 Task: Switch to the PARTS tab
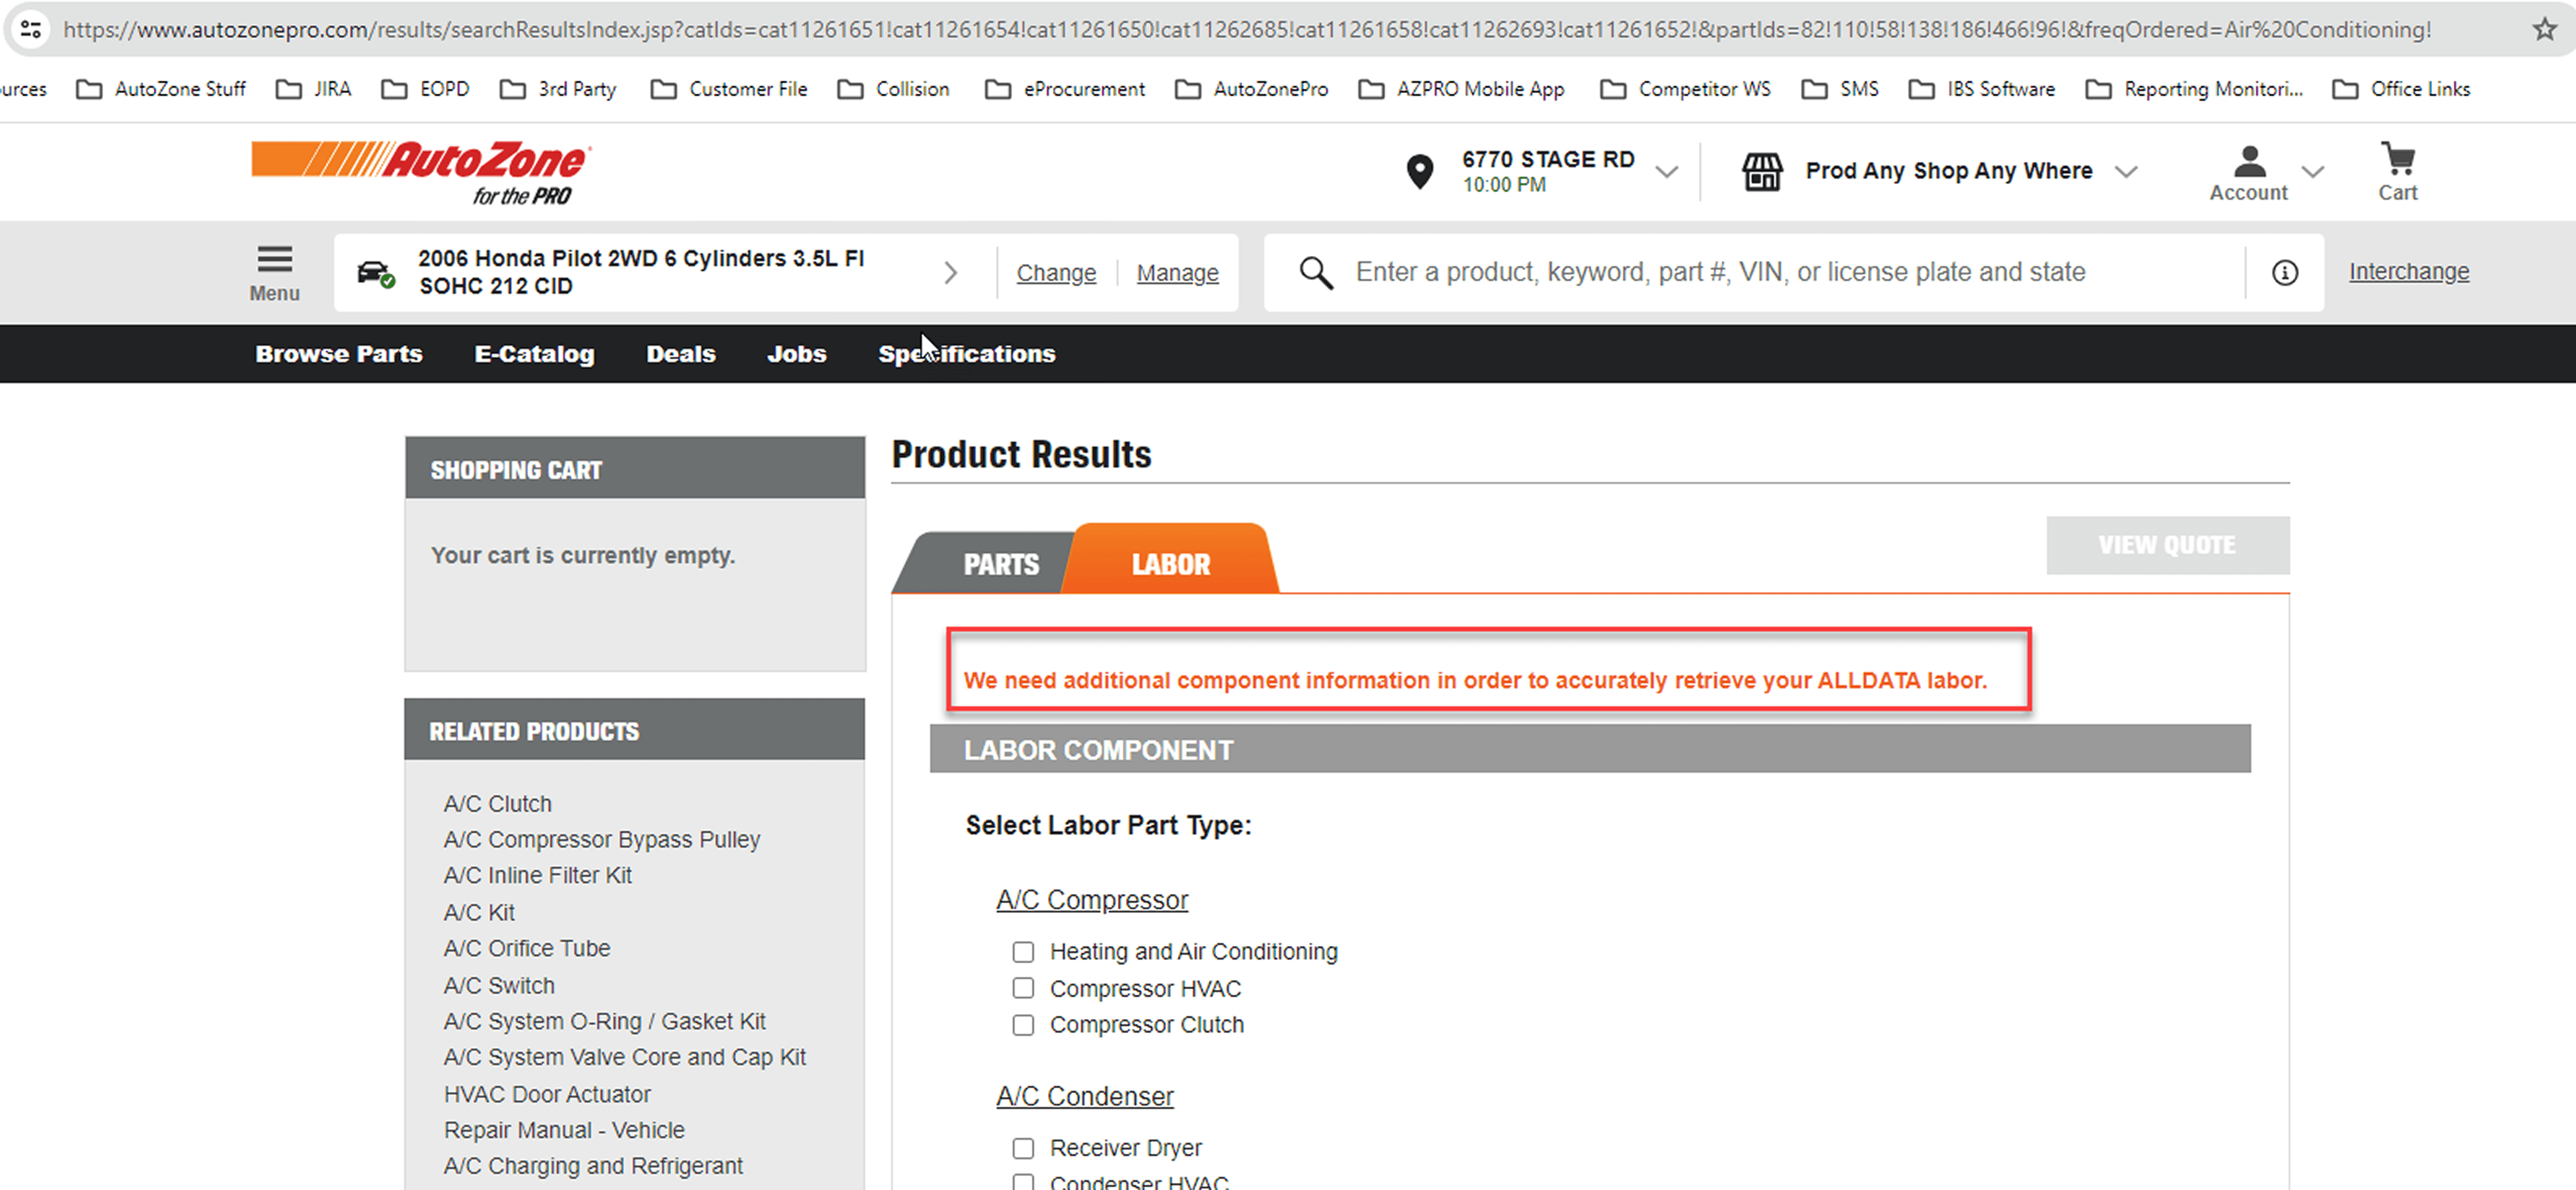click(x=1000, y=564)
